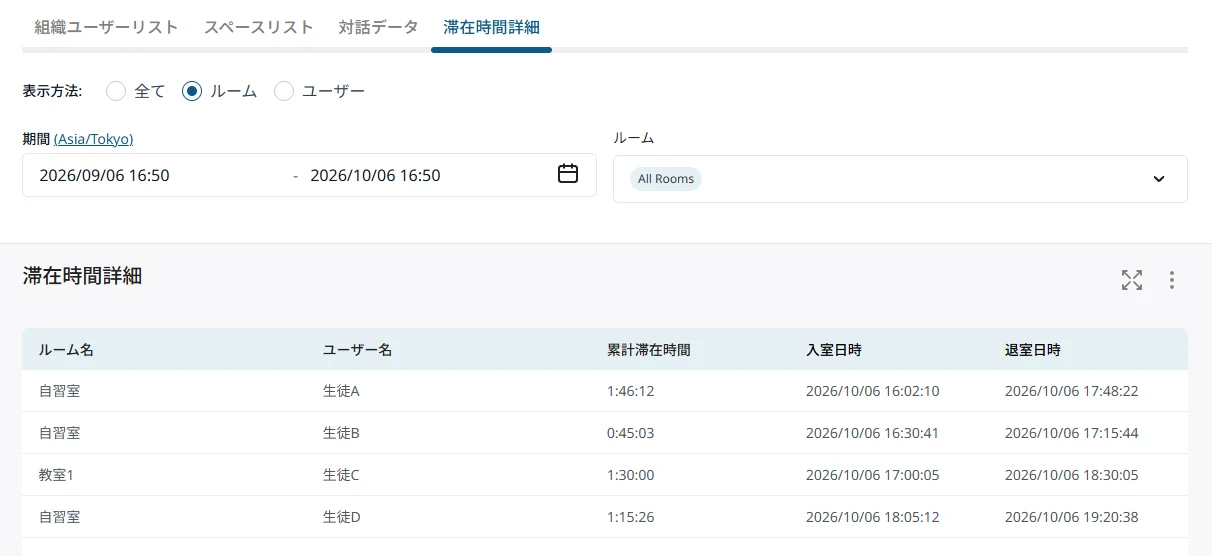Edit the start date 2026/09/06 16:50

click(104, 175)
